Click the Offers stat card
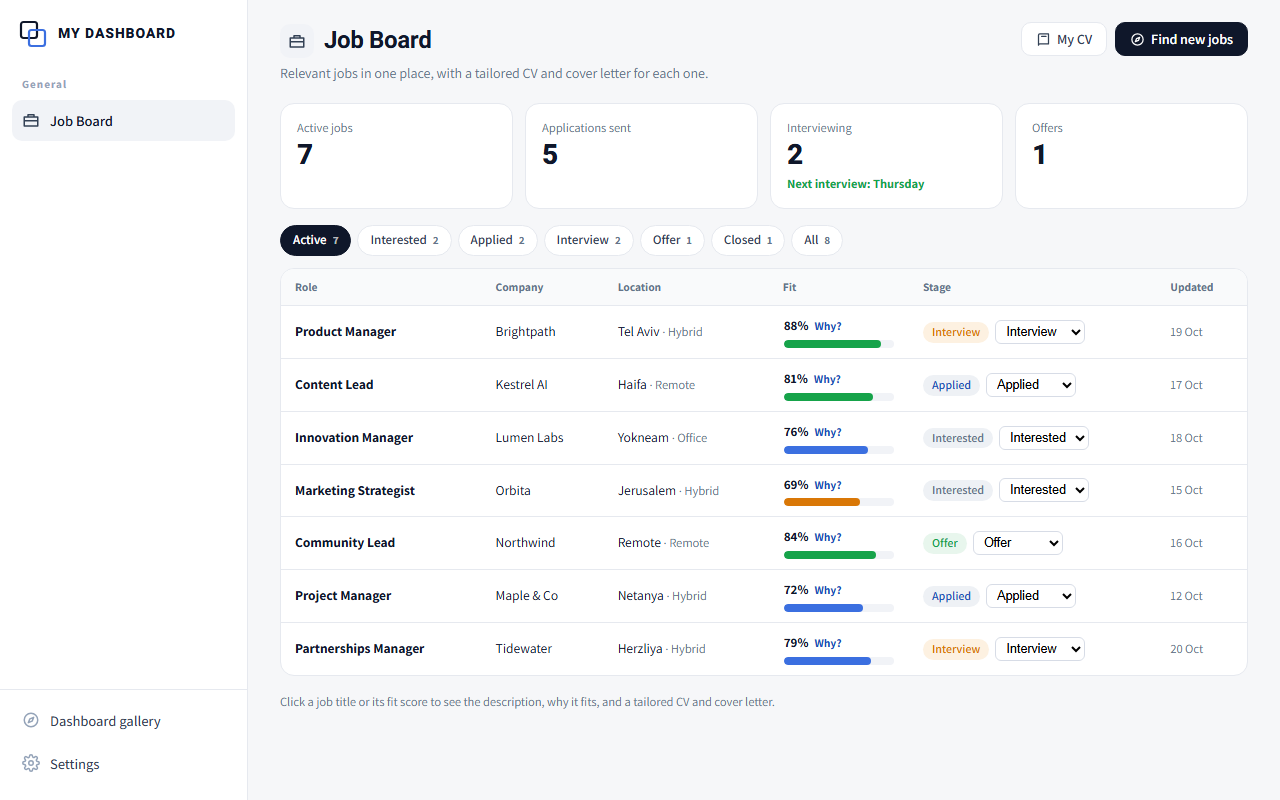This screenshot has width=1280, height=800. click(1131, 156)
